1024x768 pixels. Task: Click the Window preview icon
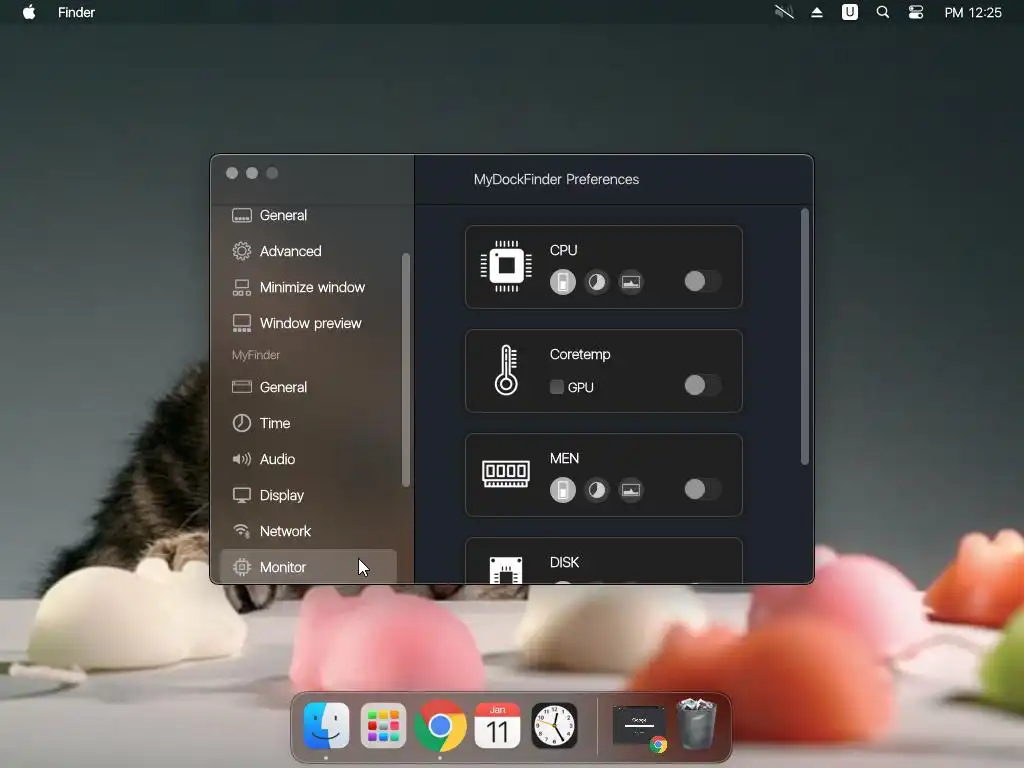pos(242,323)
